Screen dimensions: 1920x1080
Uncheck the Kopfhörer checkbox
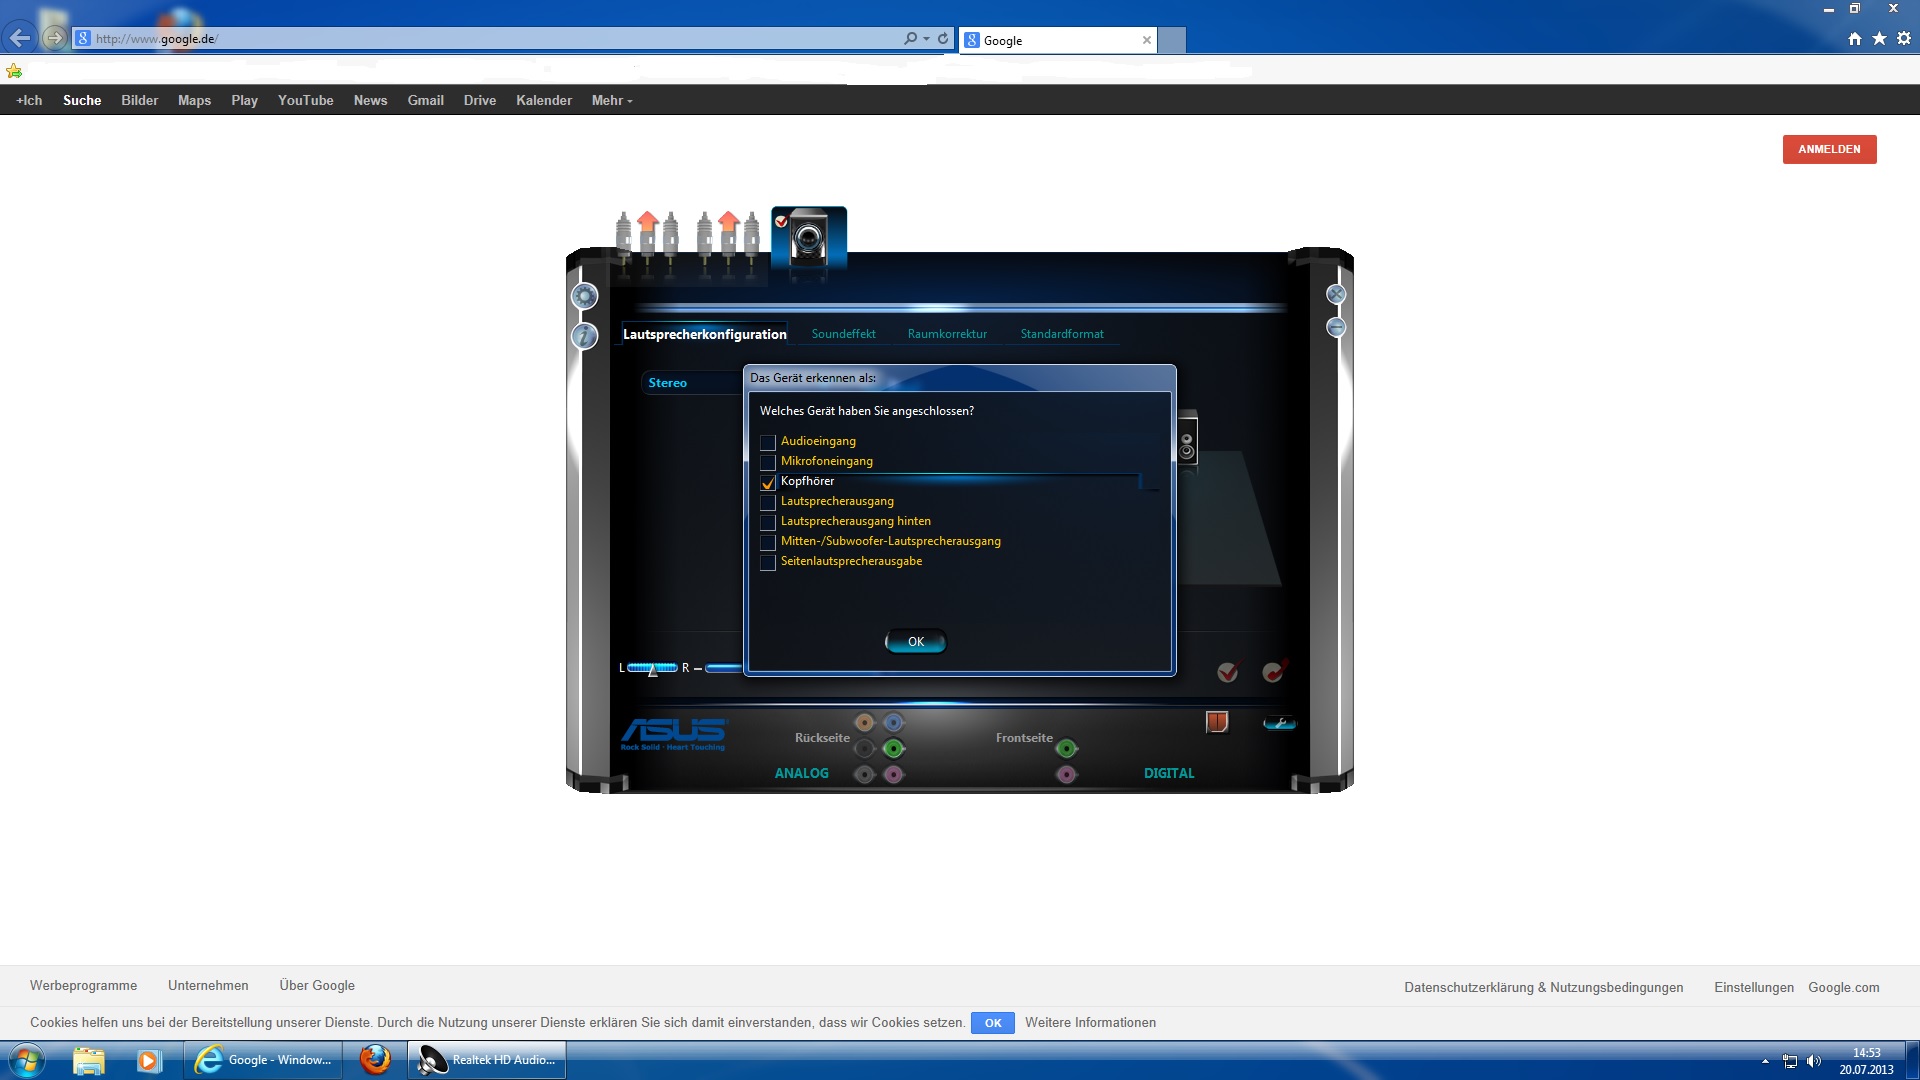768,482
